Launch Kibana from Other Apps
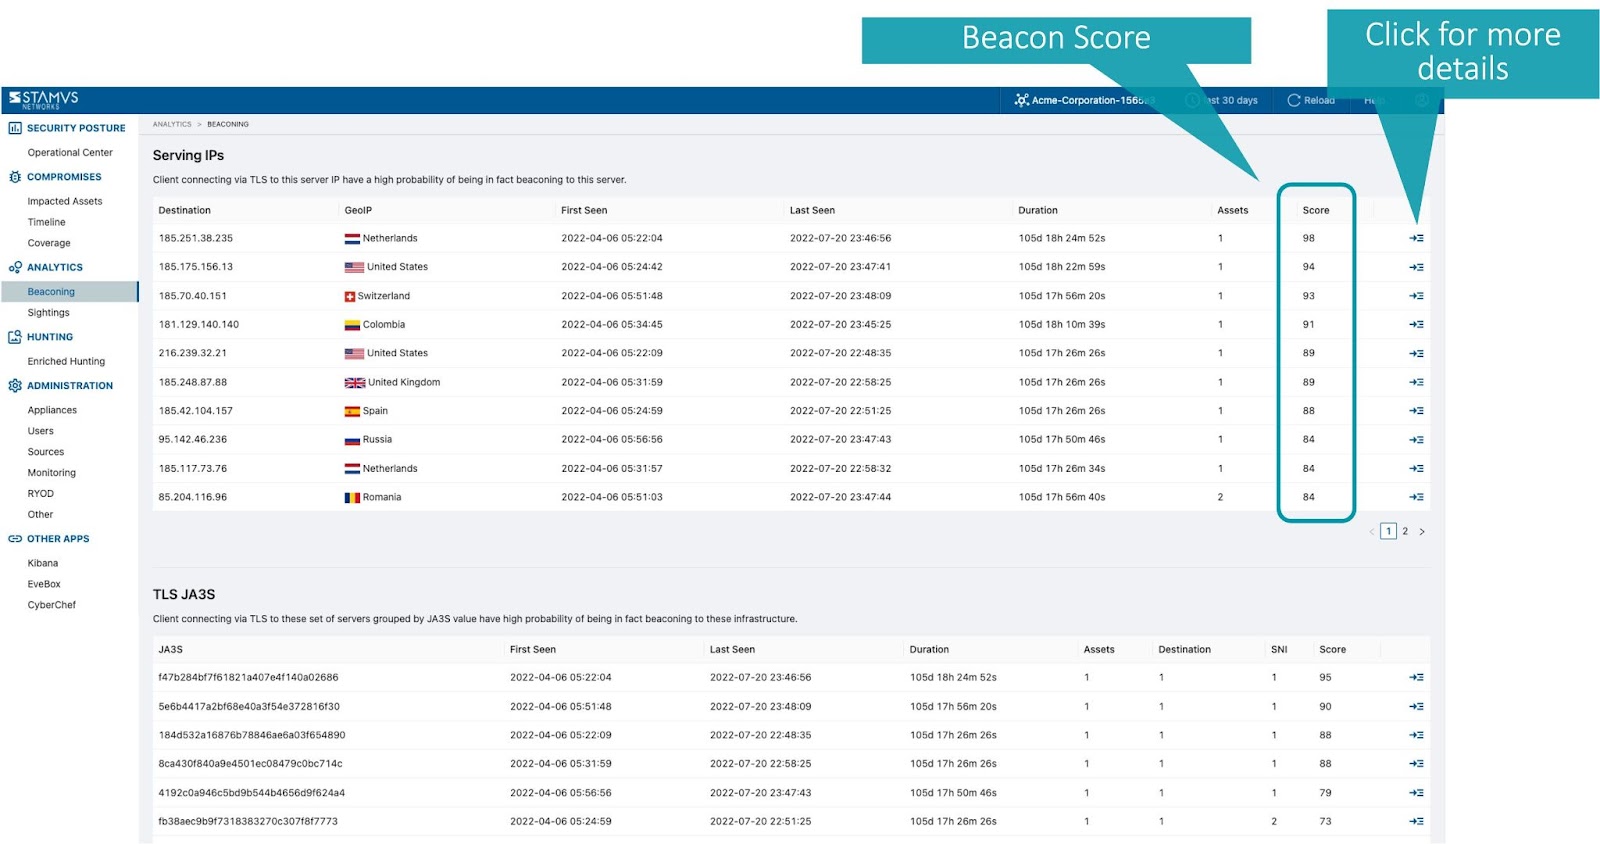 pos(43,563)
